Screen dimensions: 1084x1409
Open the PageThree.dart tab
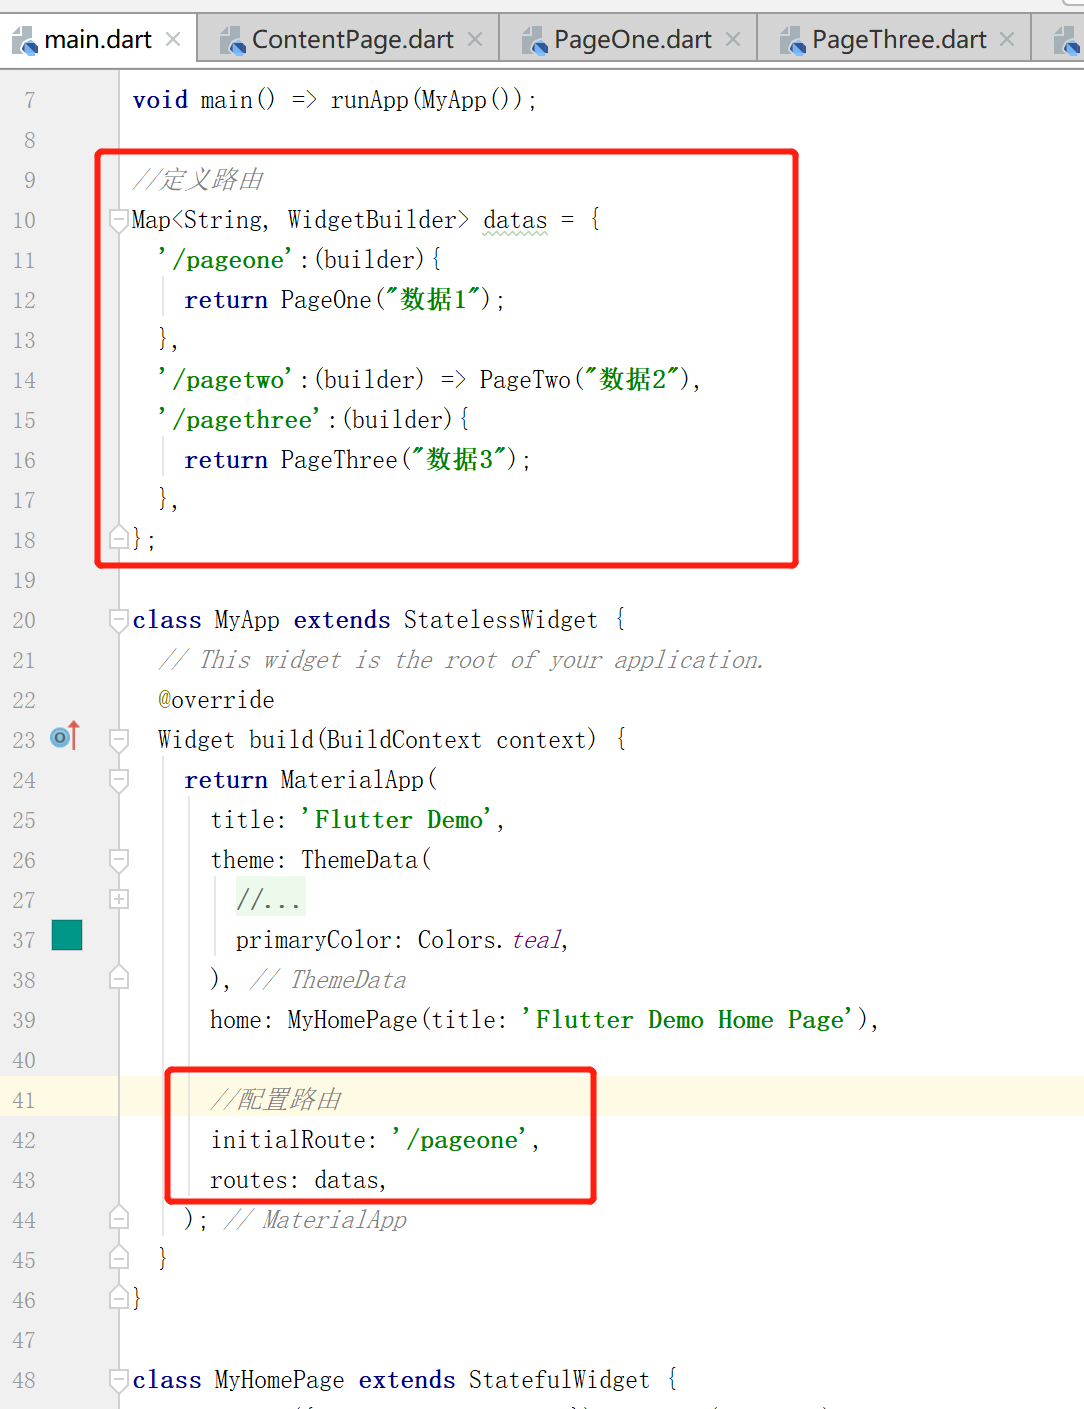coord(894,40)
